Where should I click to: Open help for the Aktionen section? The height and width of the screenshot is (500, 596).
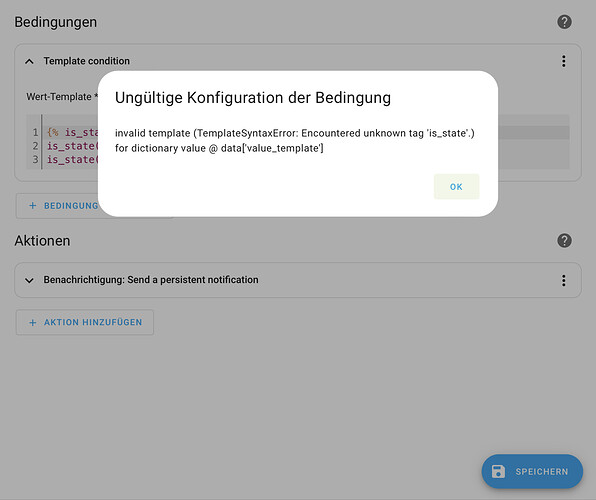pyautogui.click(x=564, y=241)
